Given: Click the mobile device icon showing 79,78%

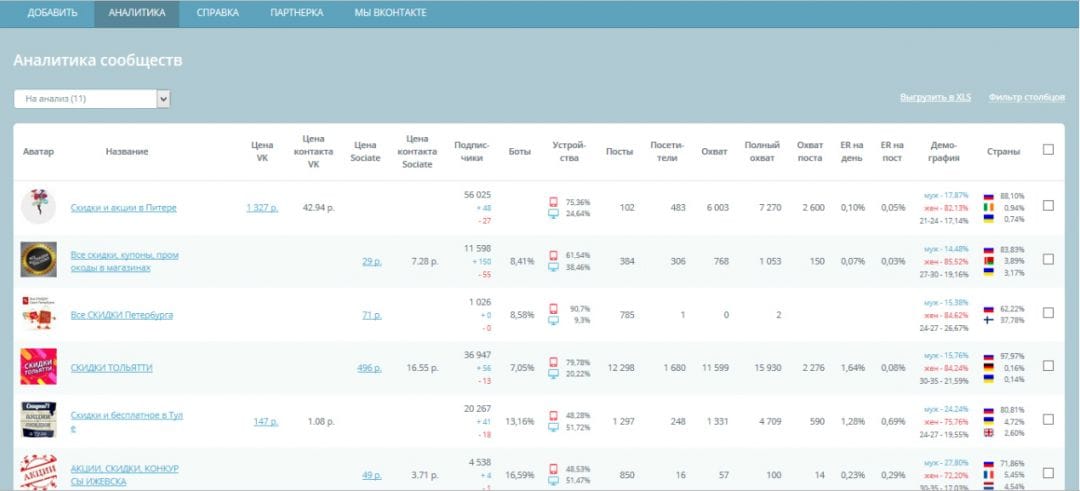Looking at the screenshot, I should pyautogui.click(x=553, y=362).
